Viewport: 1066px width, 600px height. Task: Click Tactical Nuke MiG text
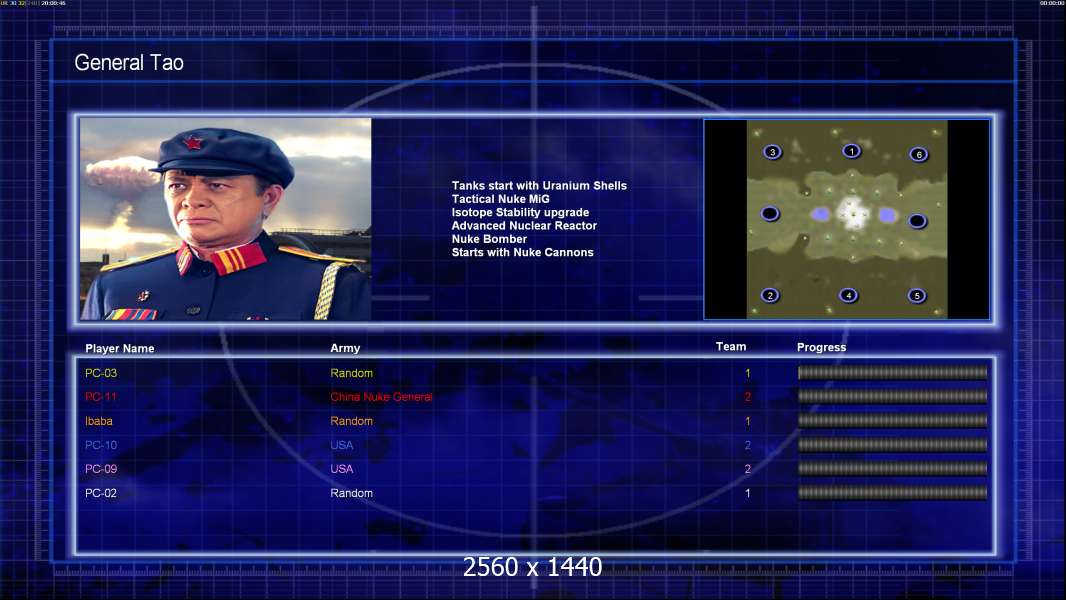500,199
